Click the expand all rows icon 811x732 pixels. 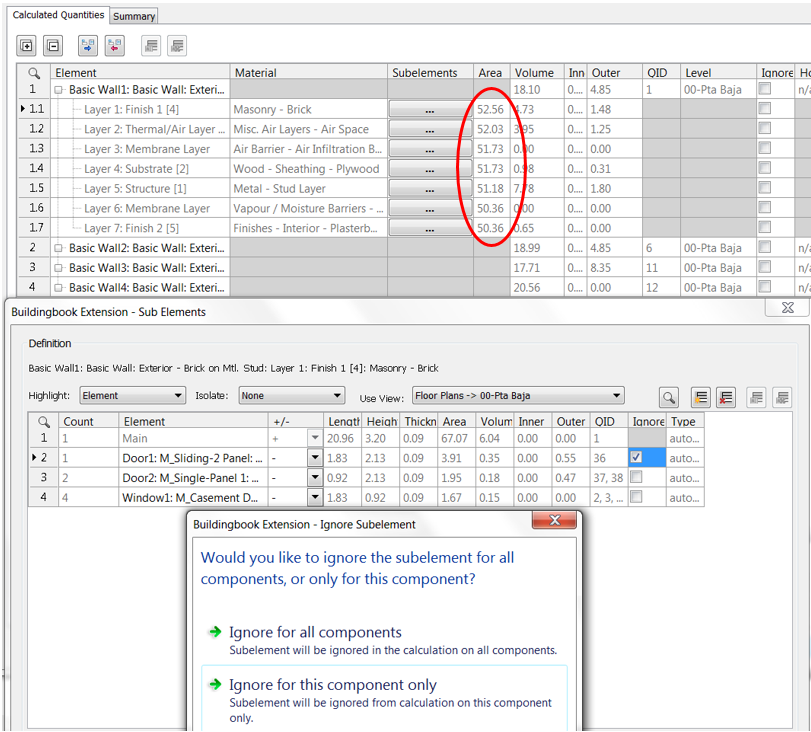[x=26, y=45]
